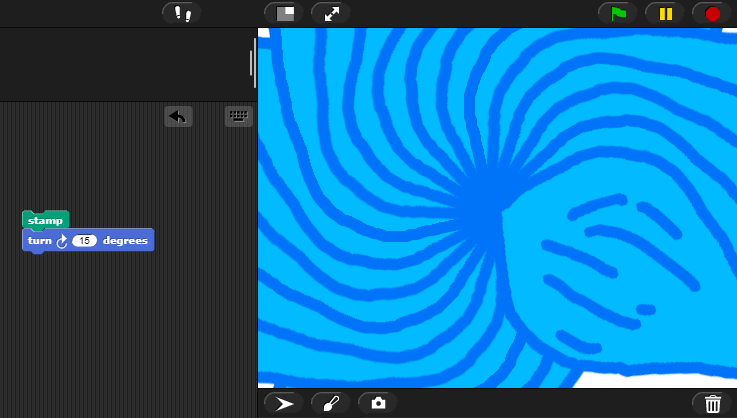This screenshot has width=737, height=418.
Task: Click the trash can icon
Action: tap(712, 403)
